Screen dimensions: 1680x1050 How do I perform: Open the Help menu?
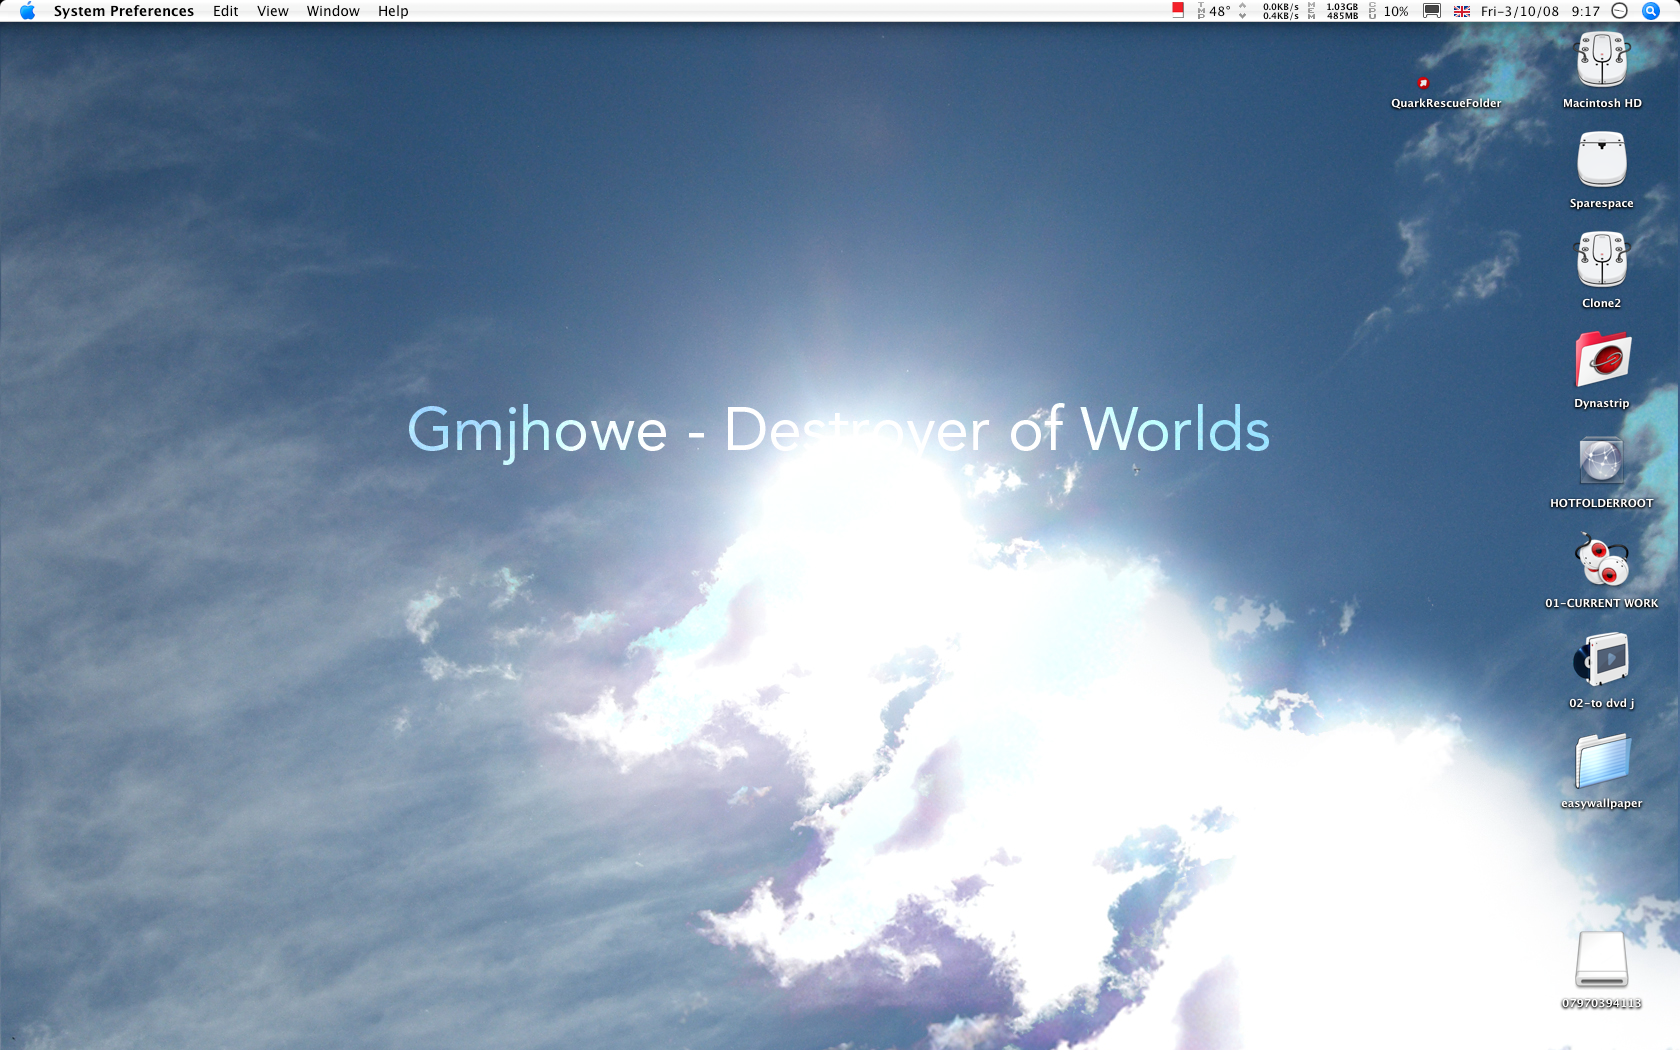[392, 11]
